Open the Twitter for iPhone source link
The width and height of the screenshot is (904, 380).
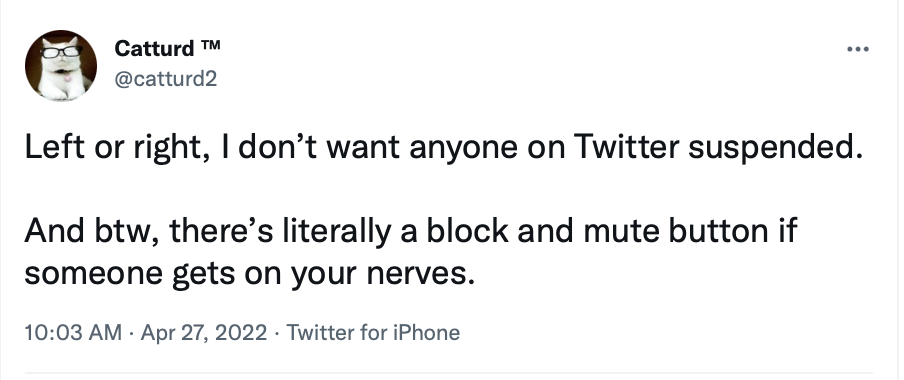[373, 333]
